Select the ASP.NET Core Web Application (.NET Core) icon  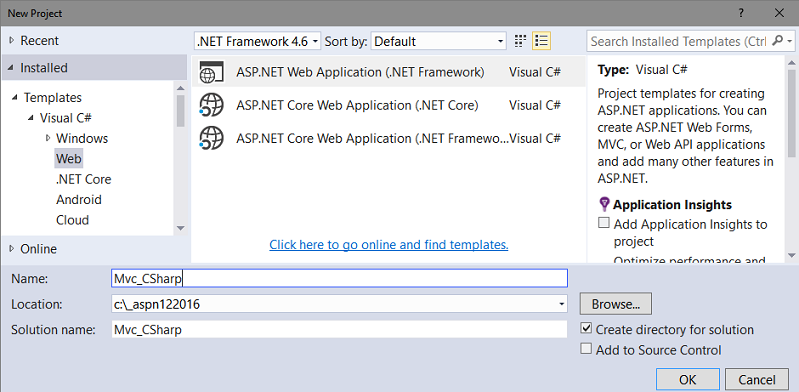211,106
